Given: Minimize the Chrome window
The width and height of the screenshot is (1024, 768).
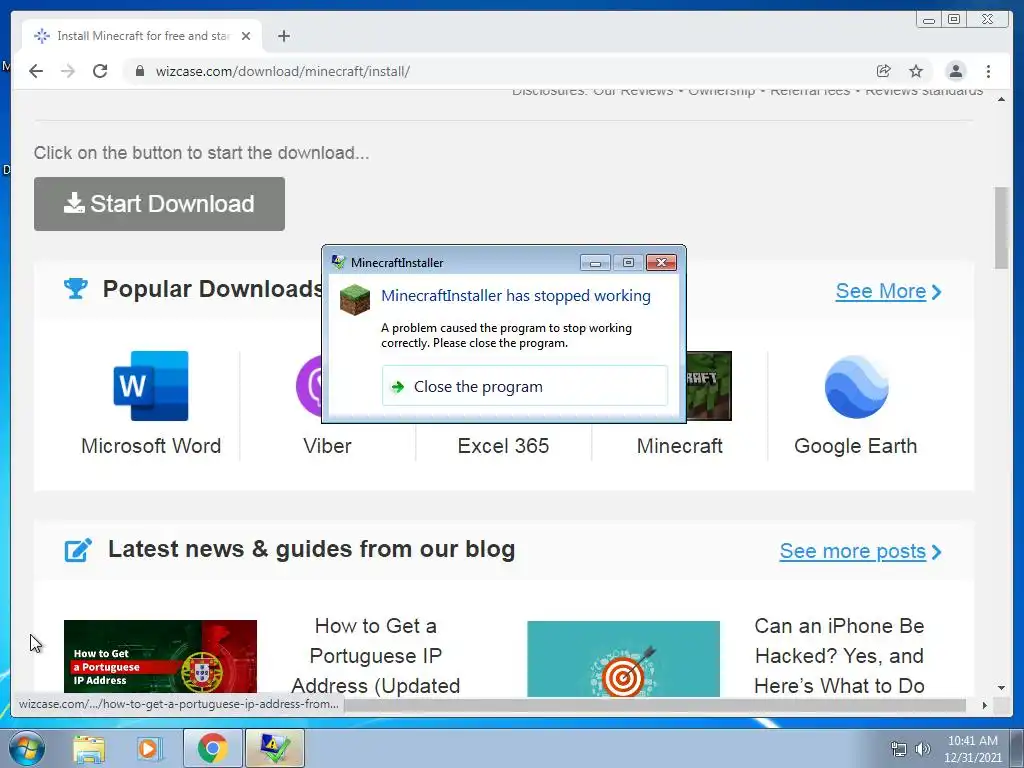Looking at the screenshot, I should (929, 20).
